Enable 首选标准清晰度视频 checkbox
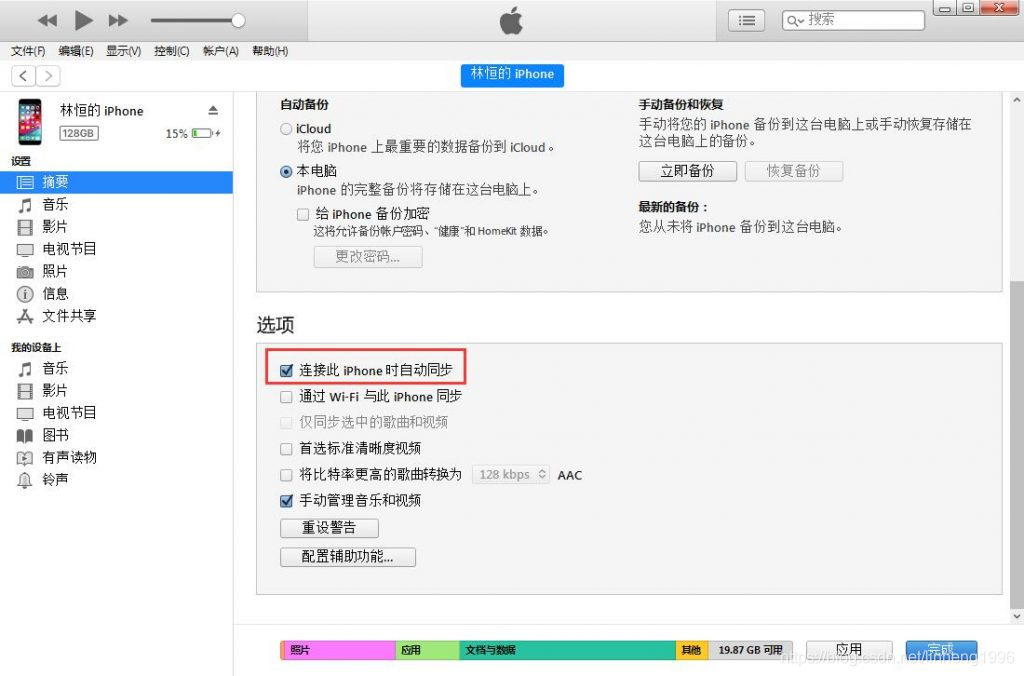 point(286,449)
